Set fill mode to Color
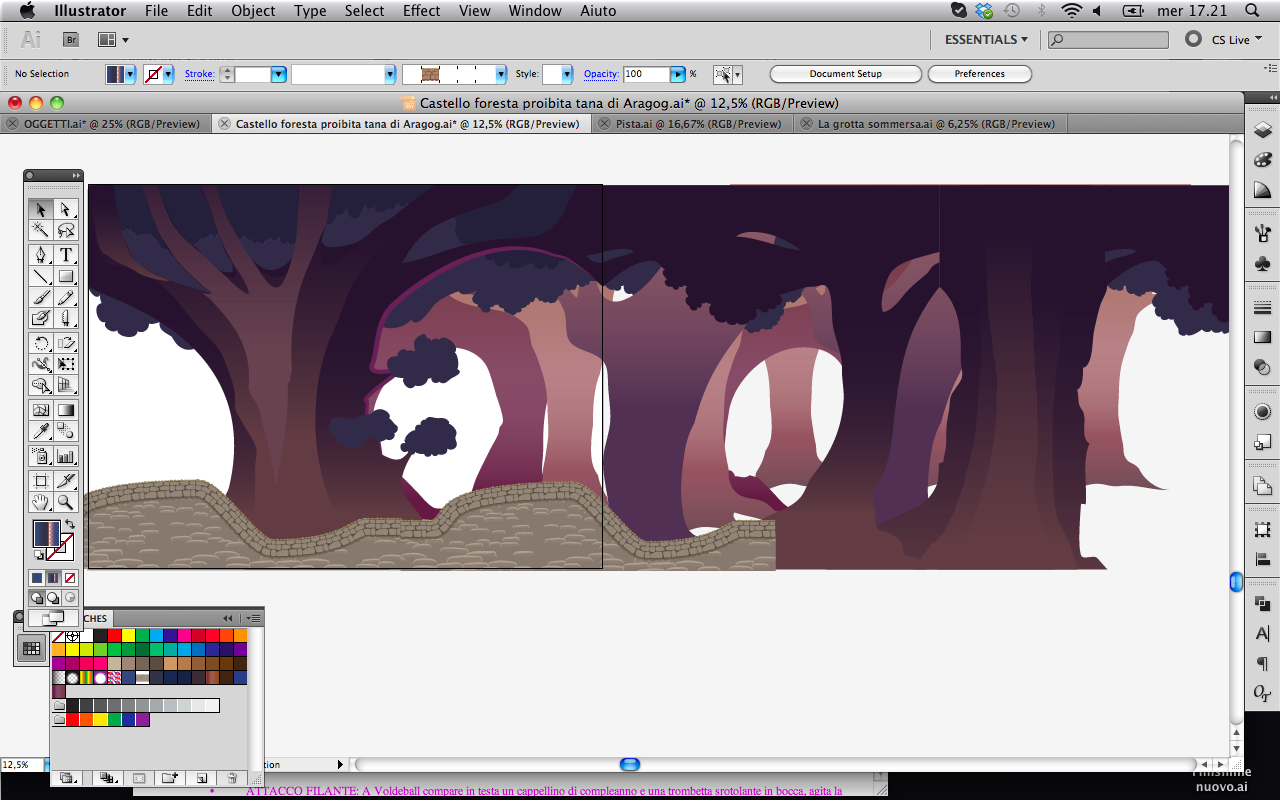 pos(37,578)
